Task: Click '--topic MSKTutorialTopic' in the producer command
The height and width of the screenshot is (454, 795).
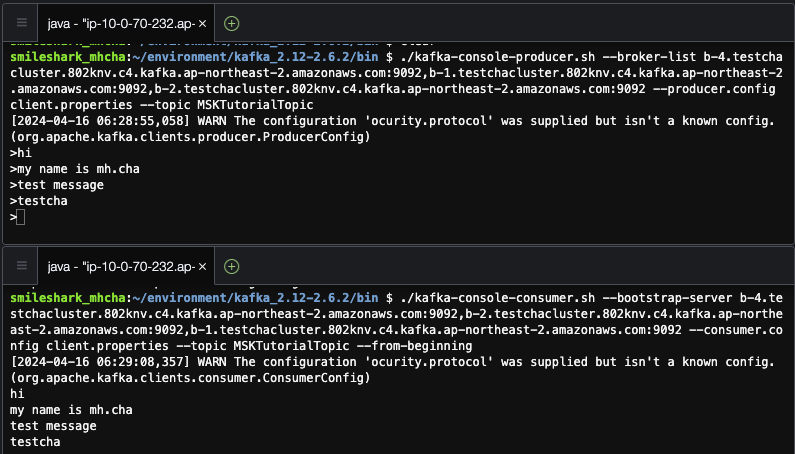Action: point(226,105)
